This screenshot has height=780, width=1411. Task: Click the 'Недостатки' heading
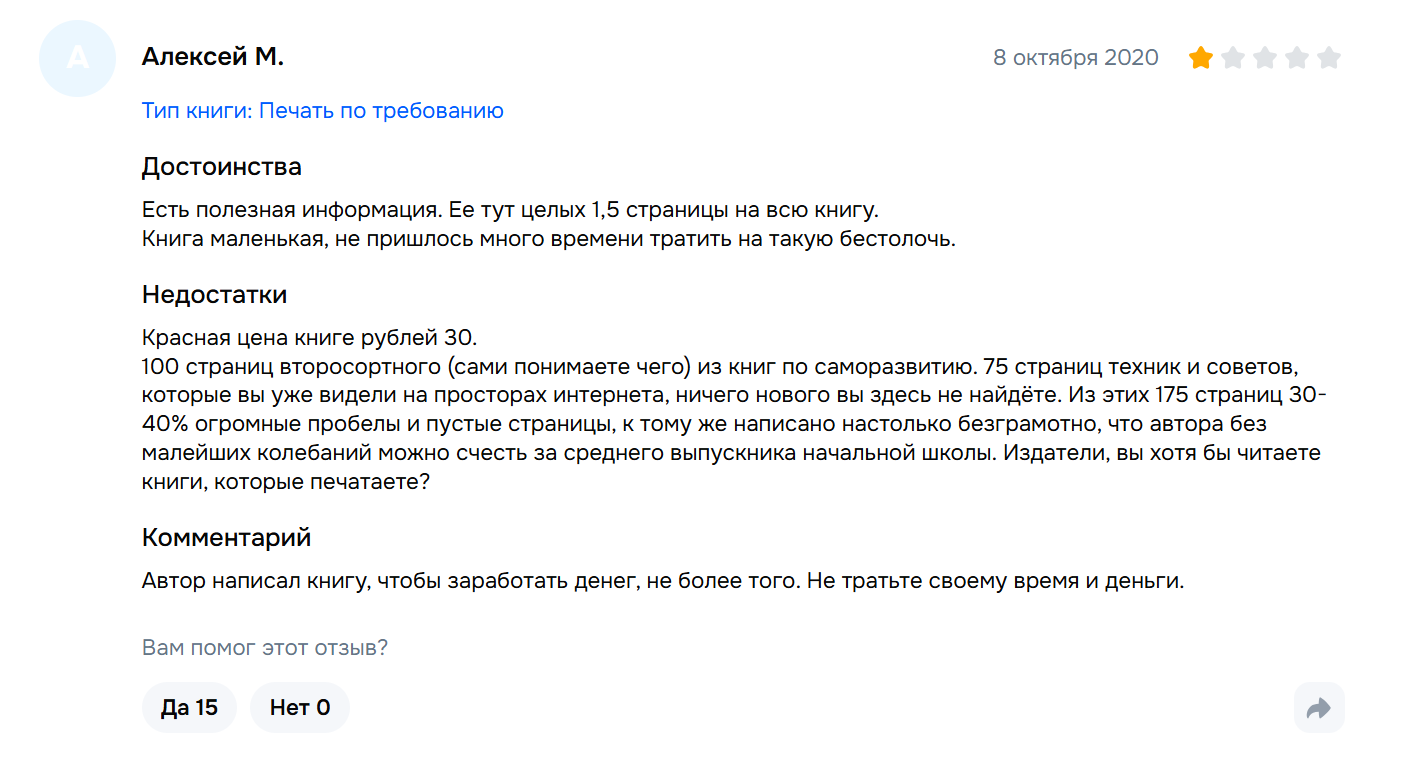pos(215,295)
